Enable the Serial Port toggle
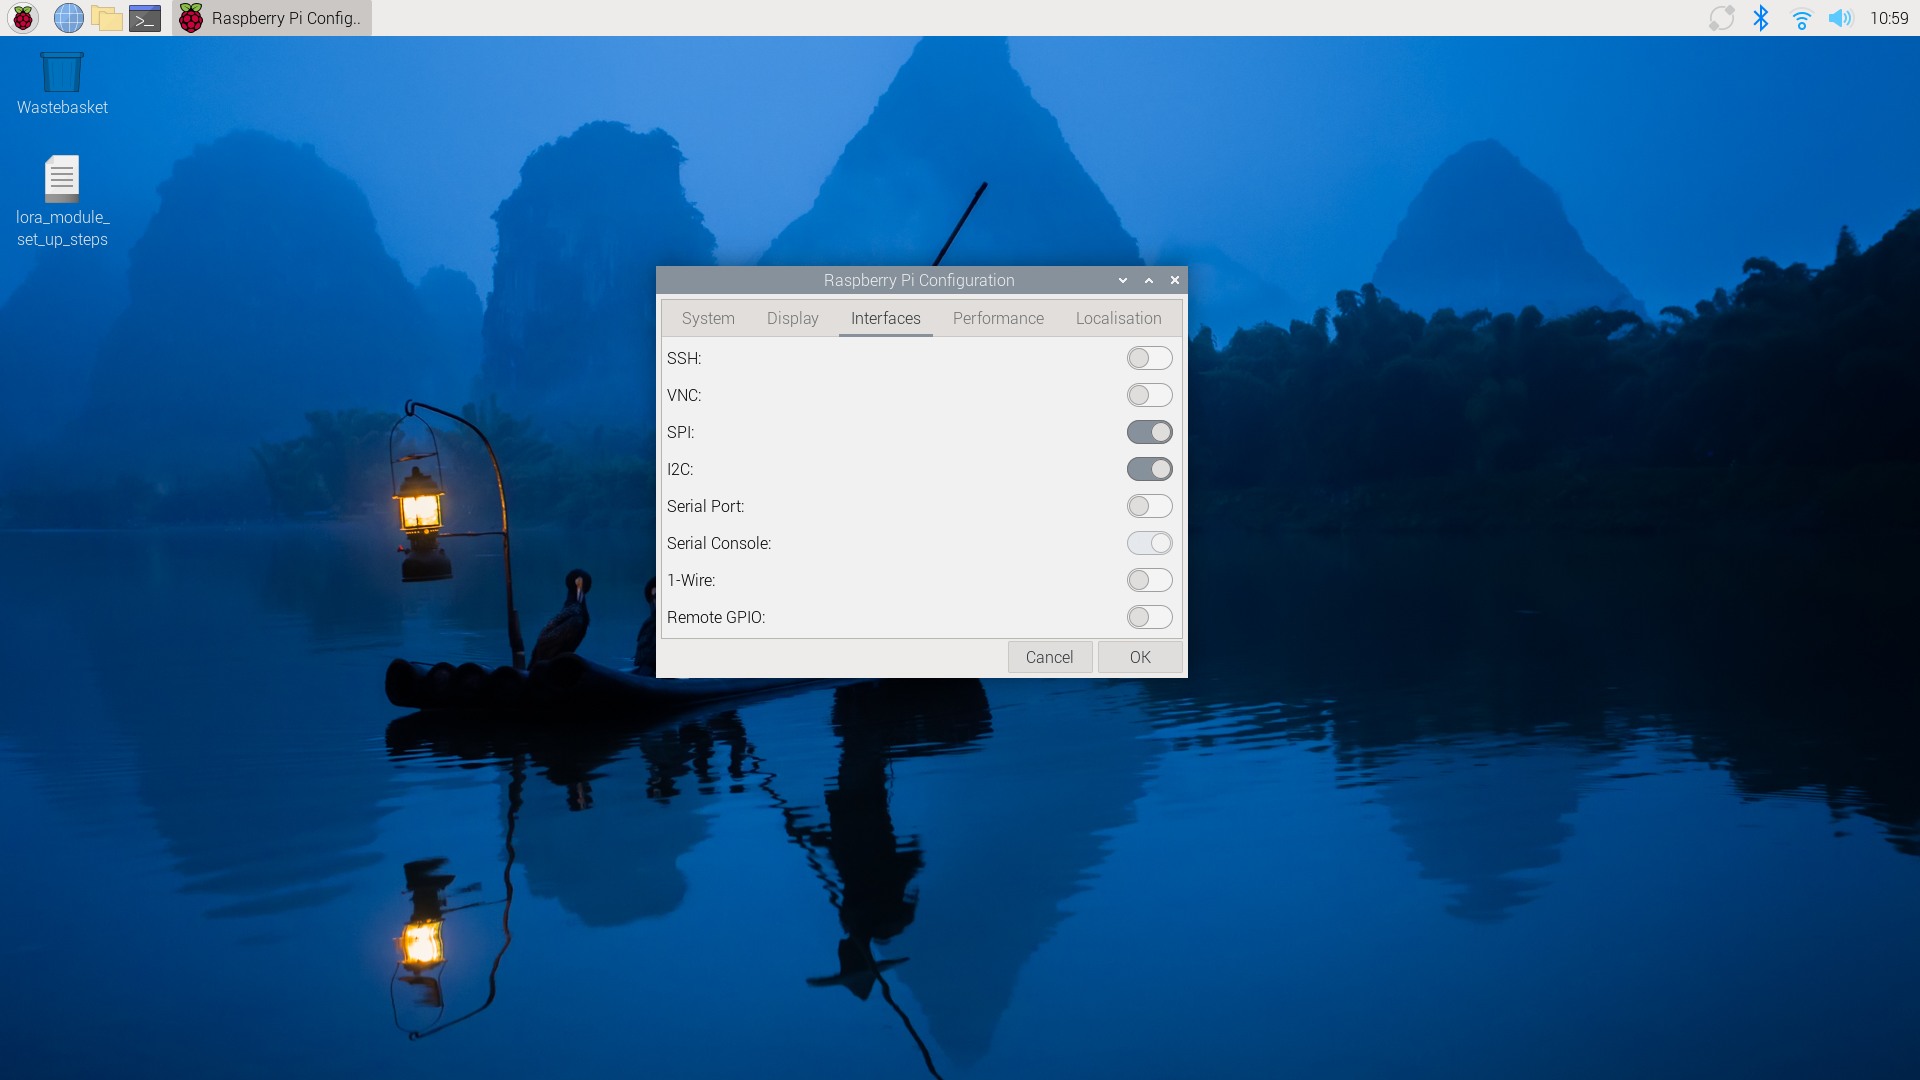This screenshot has height=1080, width=1920. coord(1150,506)
